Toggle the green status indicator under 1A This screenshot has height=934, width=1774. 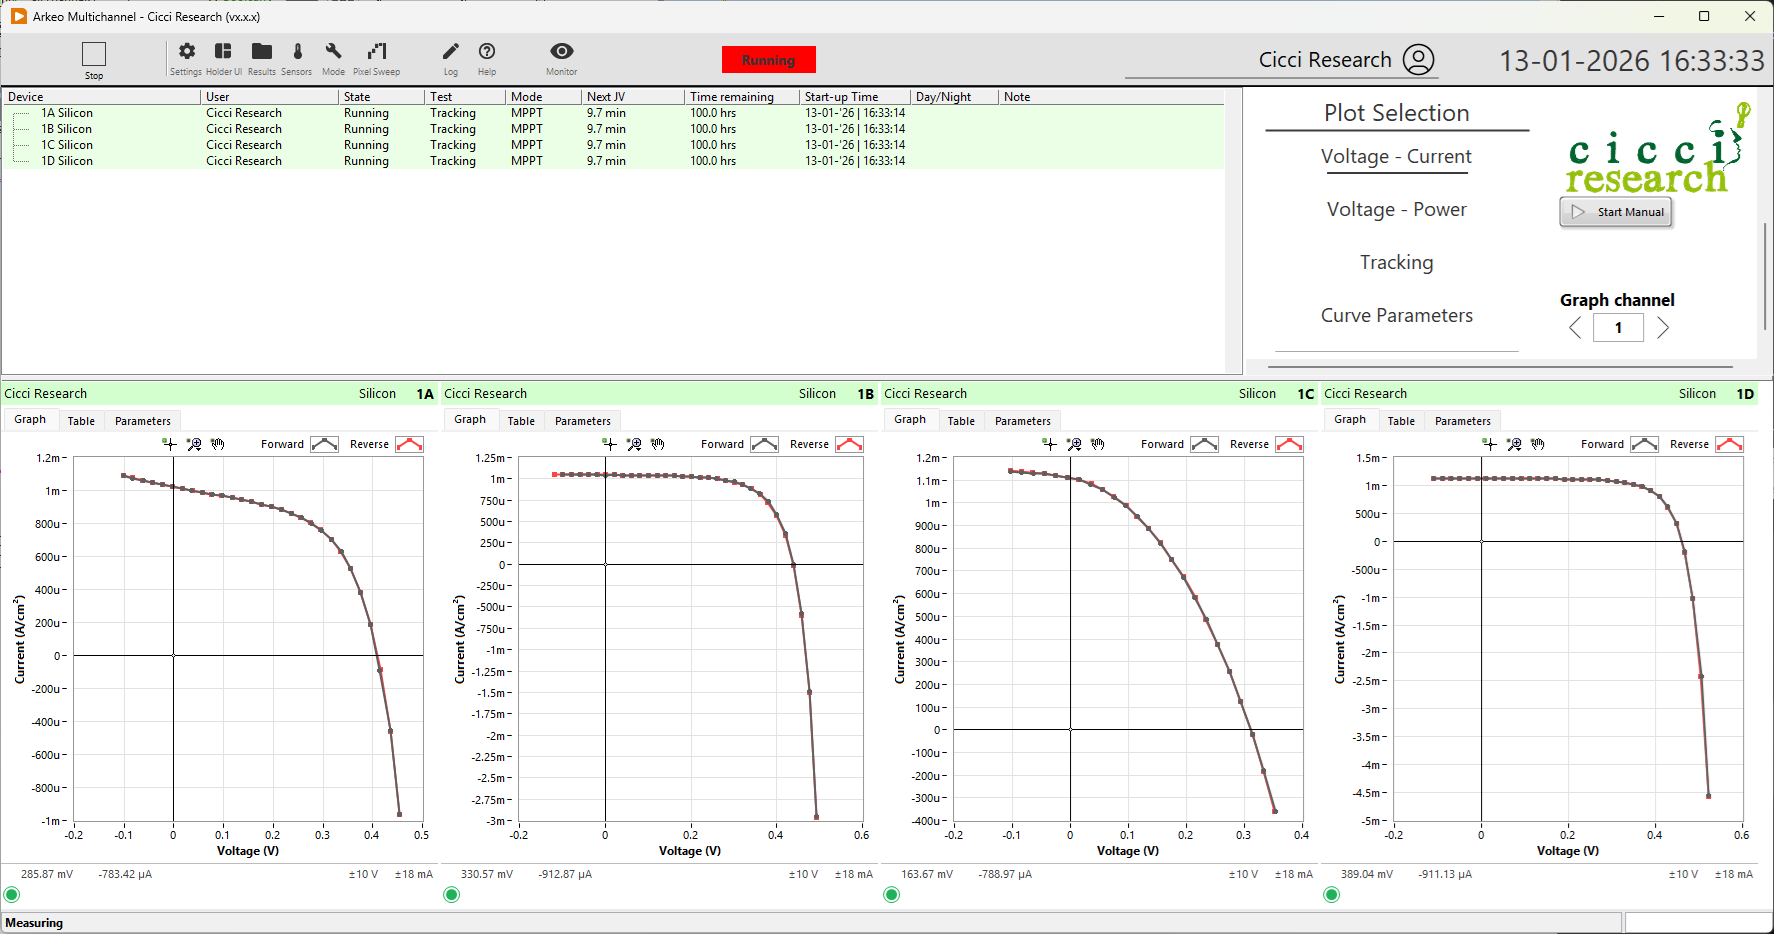click(x=12, y=894)
